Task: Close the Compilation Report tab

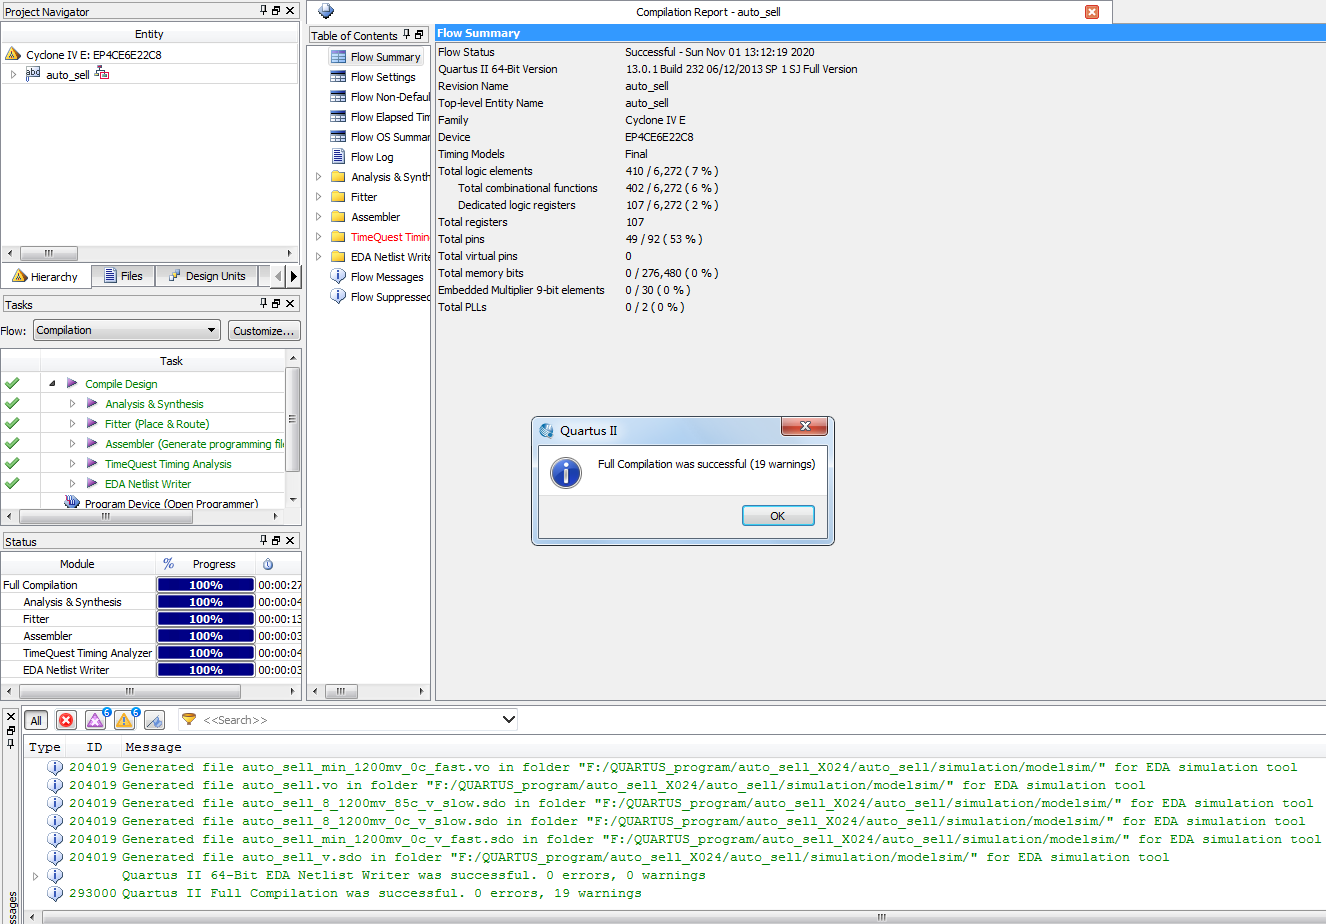Action: pos(1092,12)
